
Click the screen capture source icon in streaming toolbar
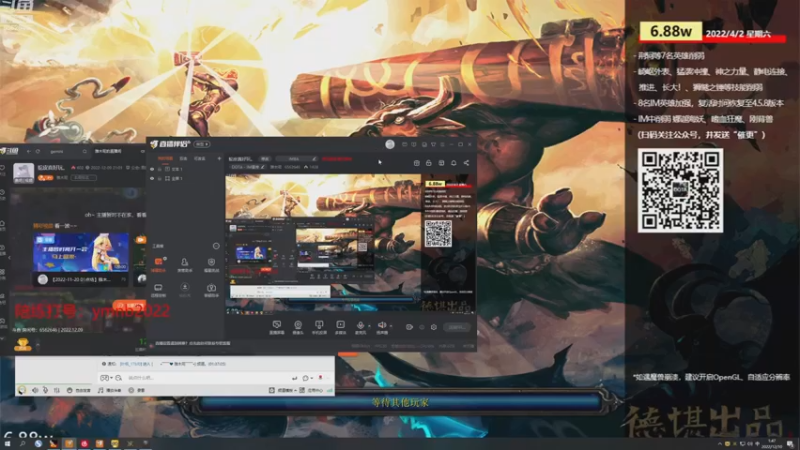tap(277, 325)
